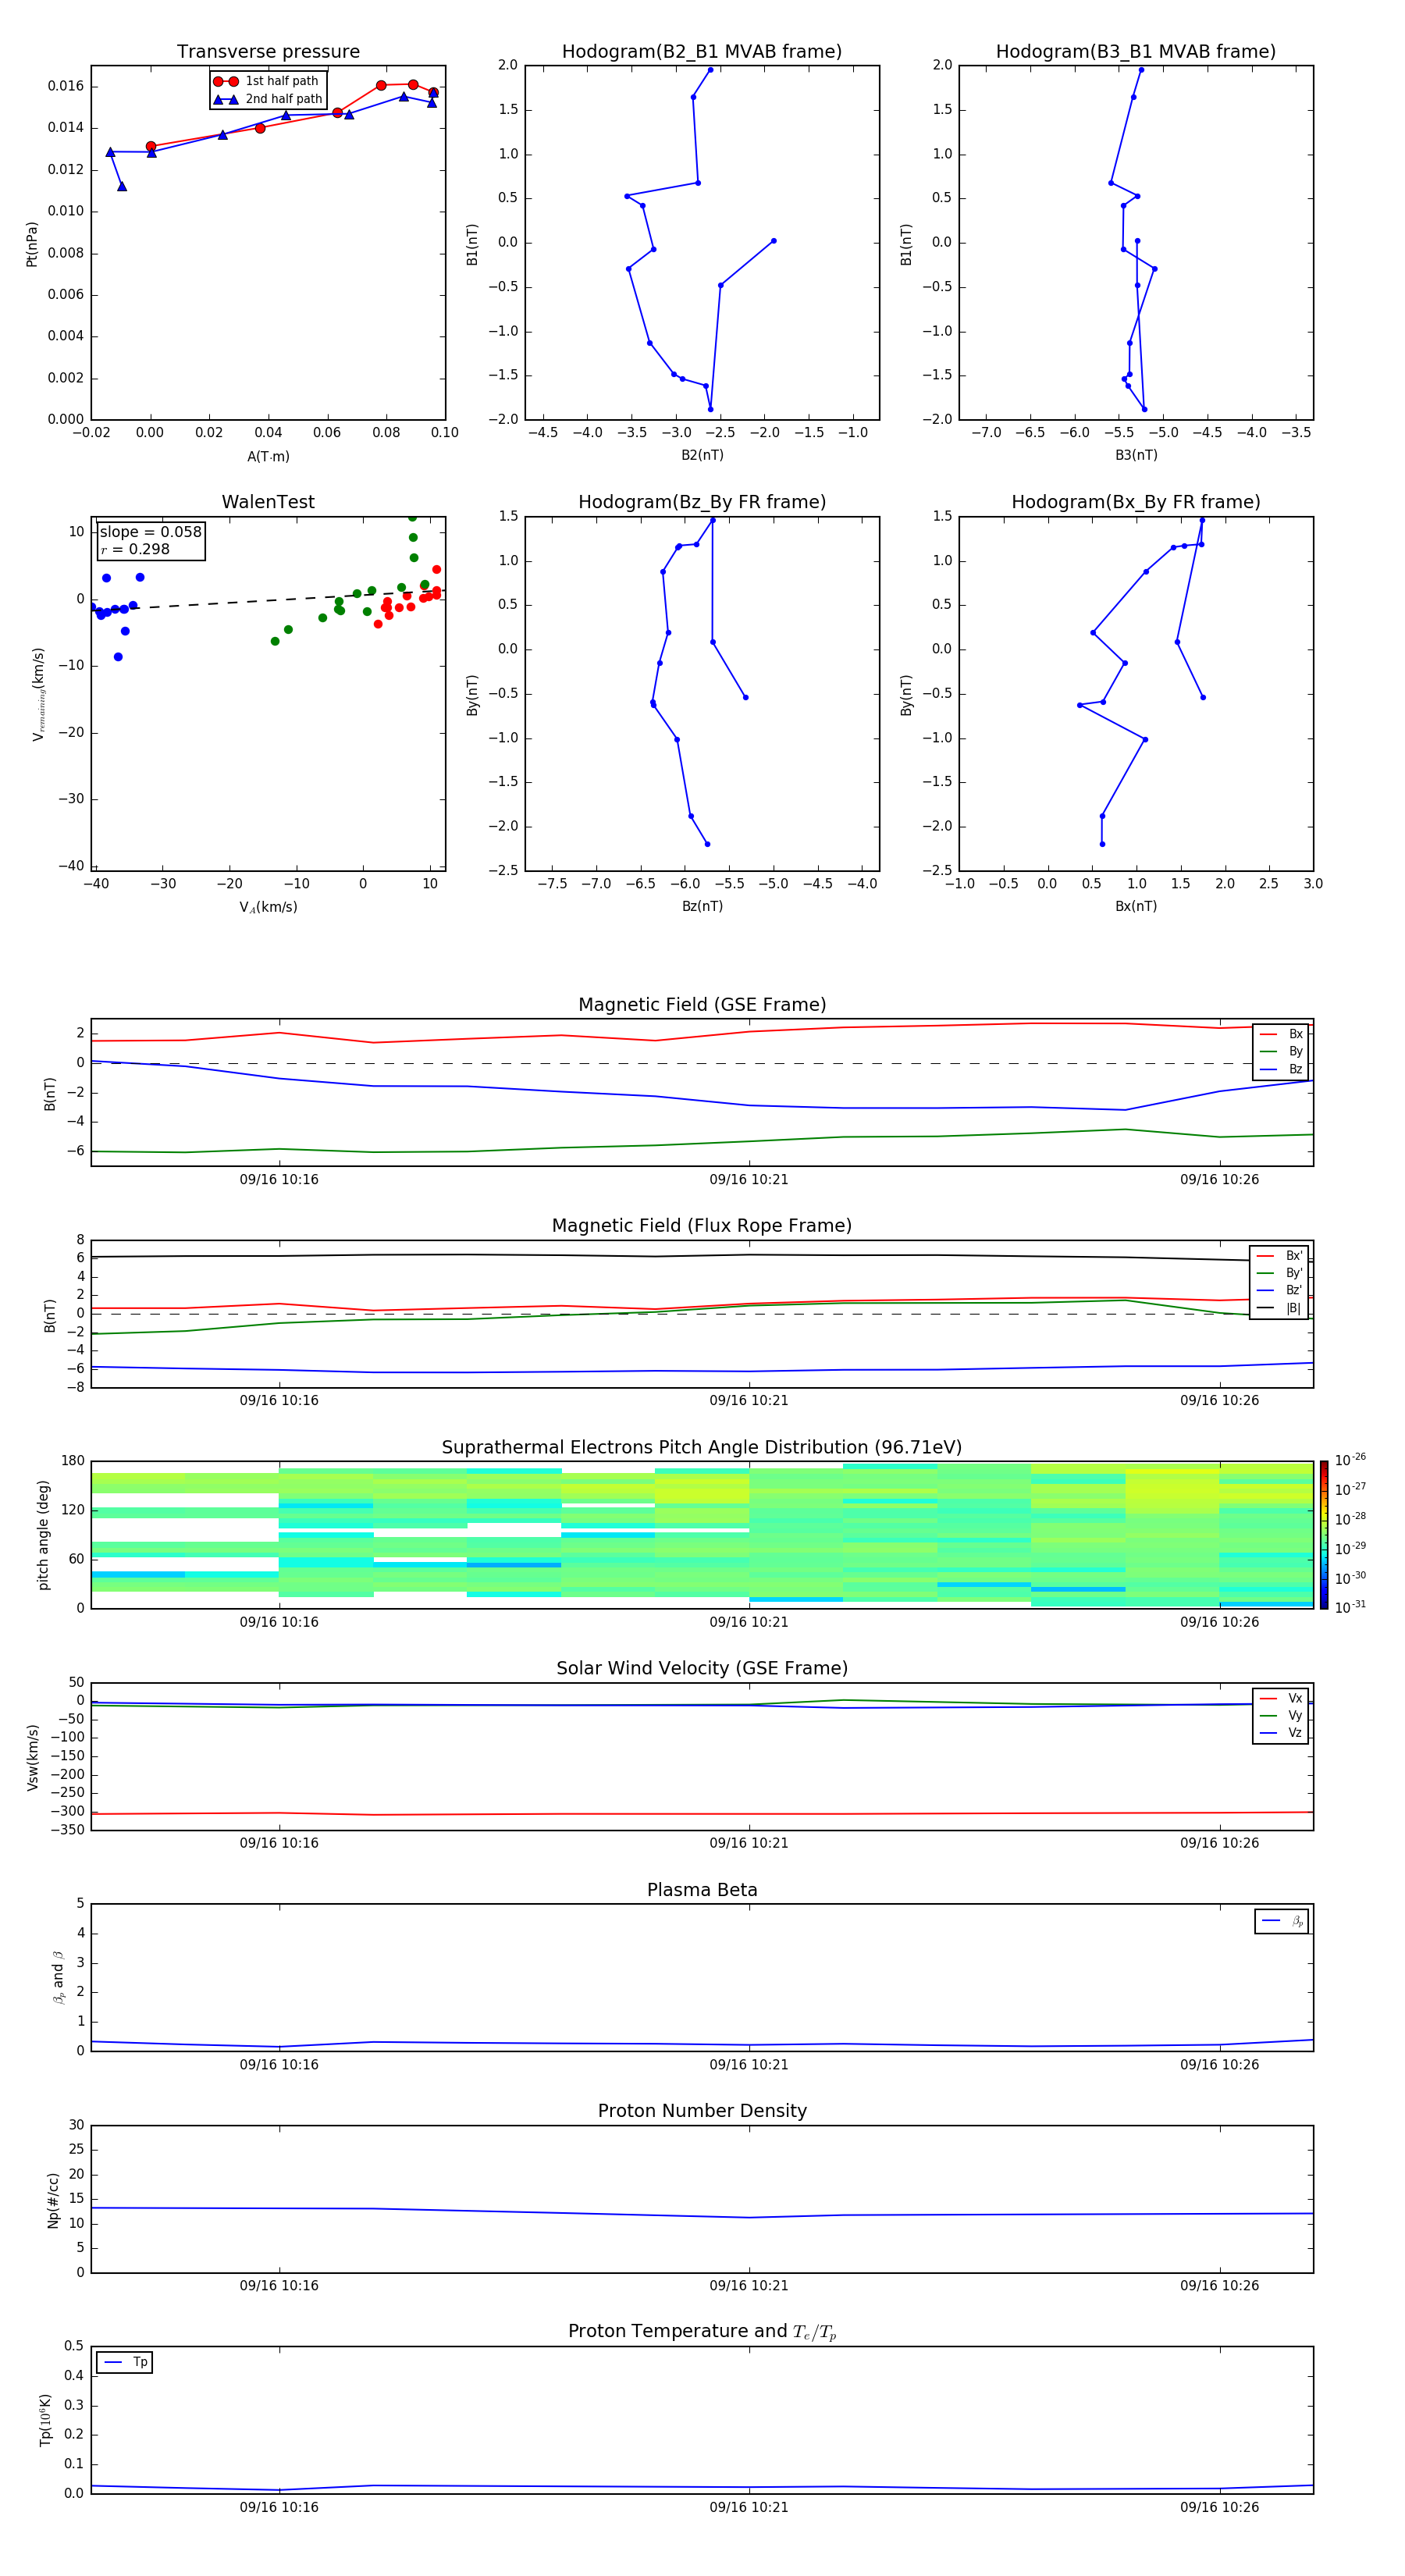Click 'A(T·m)' x-axis label
This screenshot has width=1405, height=2576.
(x=268, y=456)
